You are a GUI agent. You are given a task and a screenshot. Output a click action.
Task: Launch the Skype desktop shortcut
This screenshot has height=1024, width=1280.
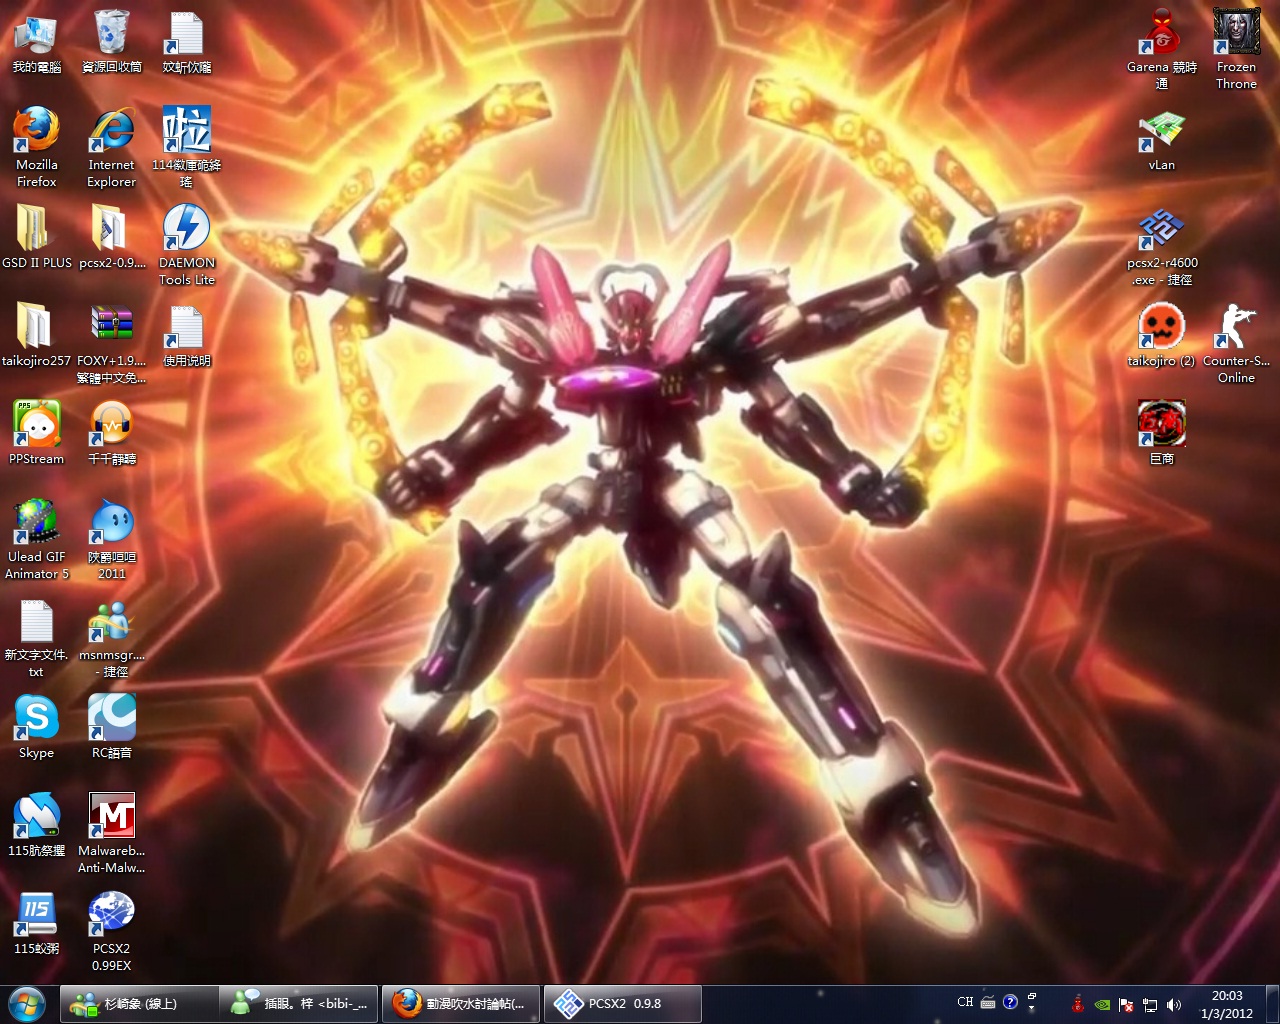37,727
